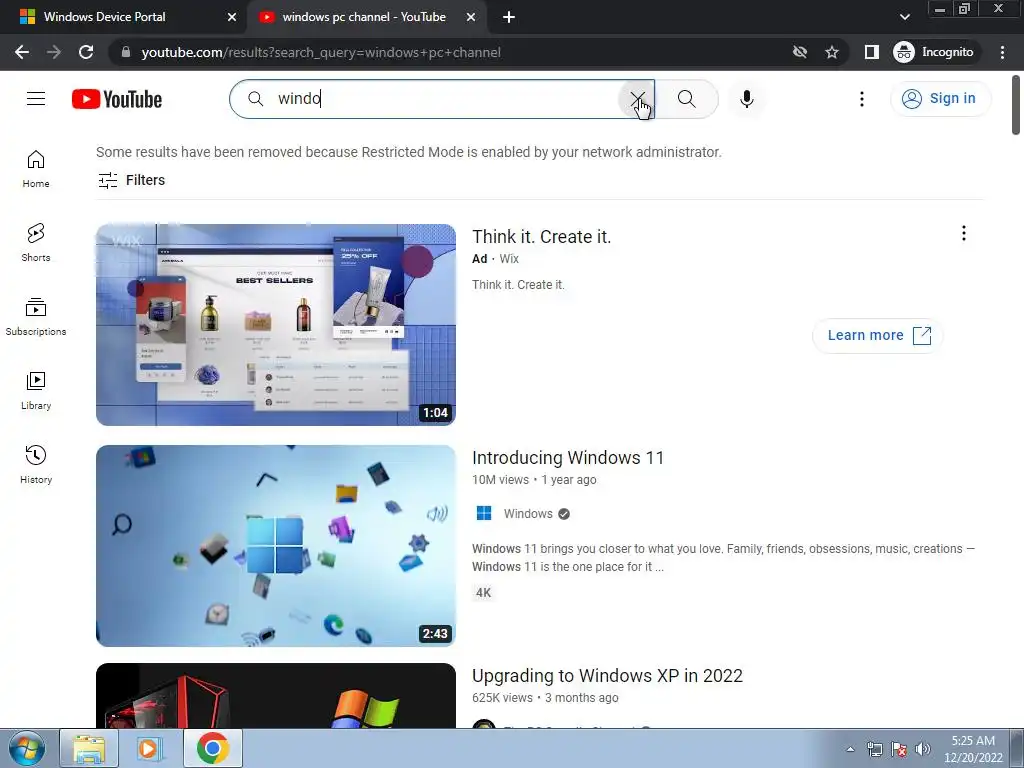Open Subscriptions in the sidebar
The height and width of the screenshot is (768, 1024).
36,317
